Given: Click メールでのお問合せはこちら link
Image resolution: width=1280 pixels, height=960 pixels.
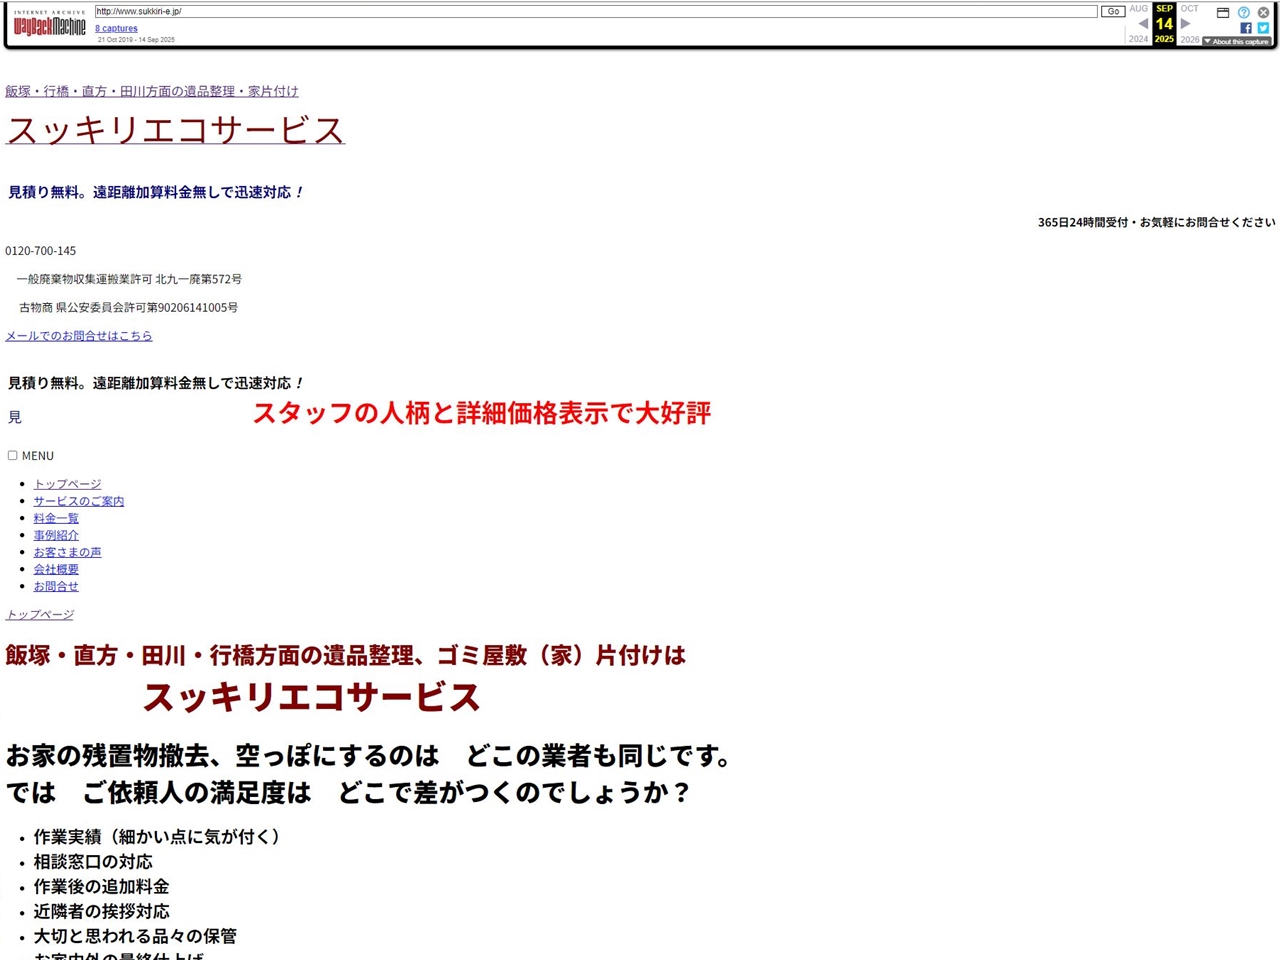Looking at the screenshot, I should (79, 336).
